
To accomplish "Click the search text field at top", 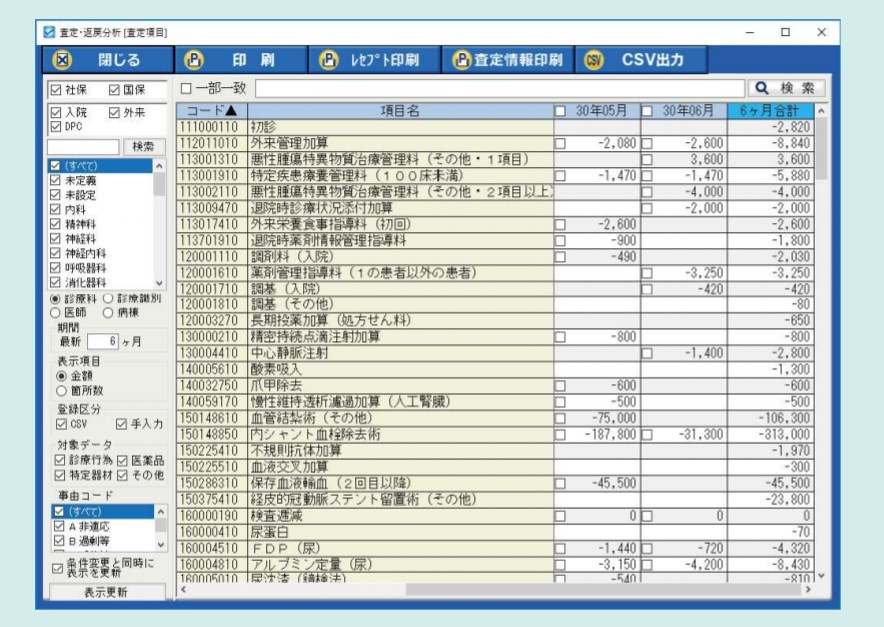I will (x=500, y=88).
